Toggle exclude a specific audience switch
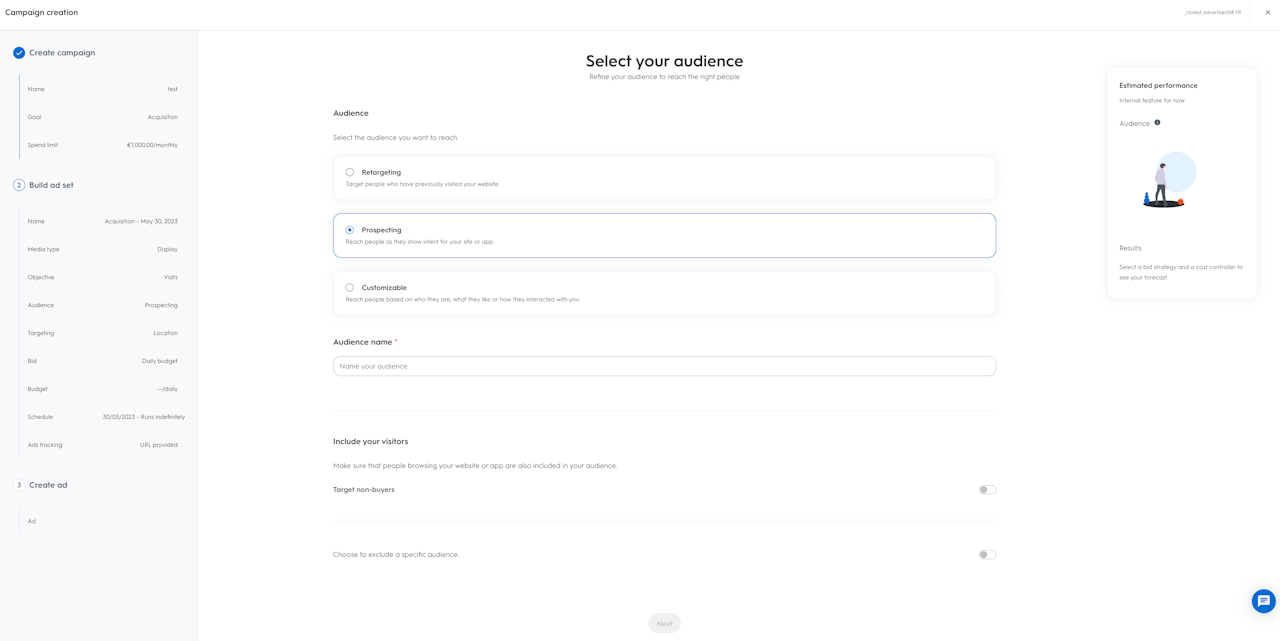This screenshot has width=1280, height=641. 987,555
